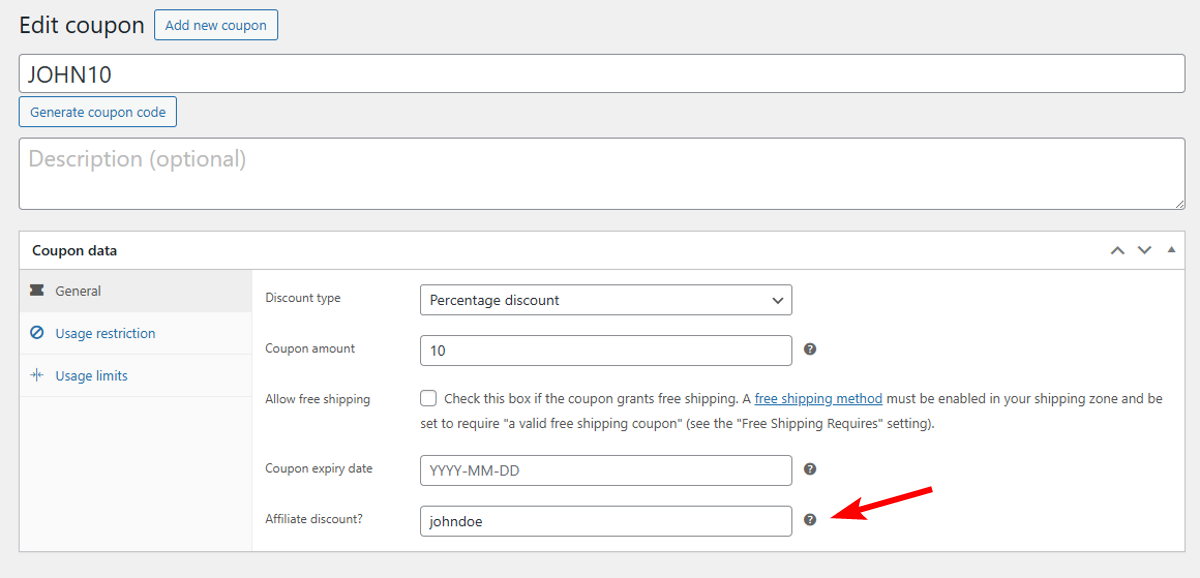
Task: Select the Coupon expiry date field
Action: click(606, 470)
